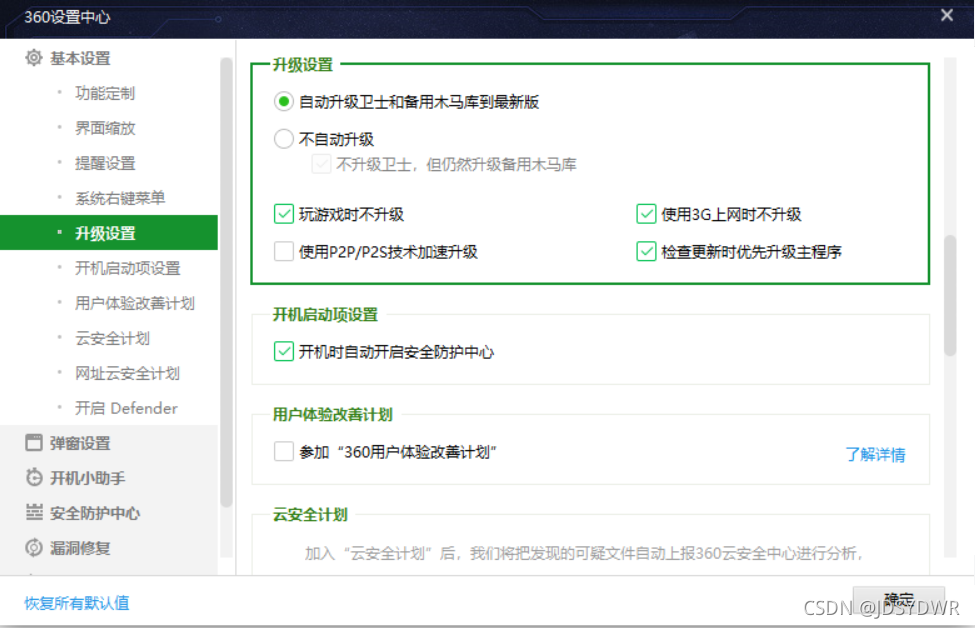Expand the 开机小助手 category
This screenshot has height=628, width=975.
pos(88,478)
